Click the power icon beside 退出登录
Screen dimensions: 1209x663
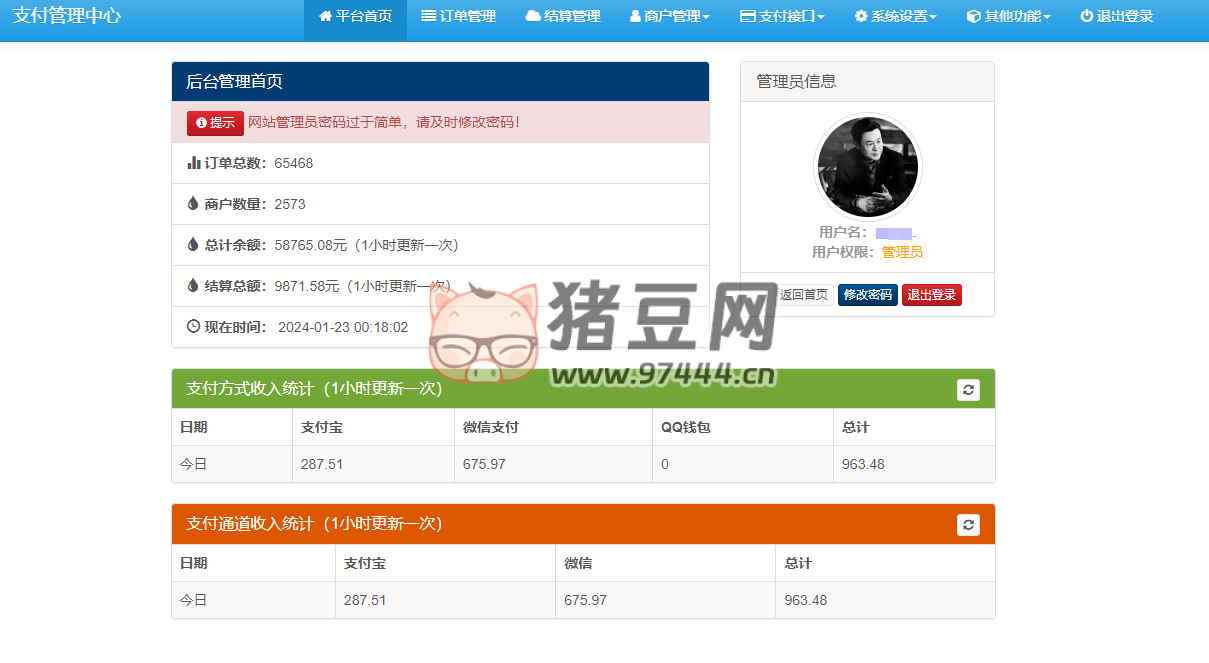coord(1086,16)
